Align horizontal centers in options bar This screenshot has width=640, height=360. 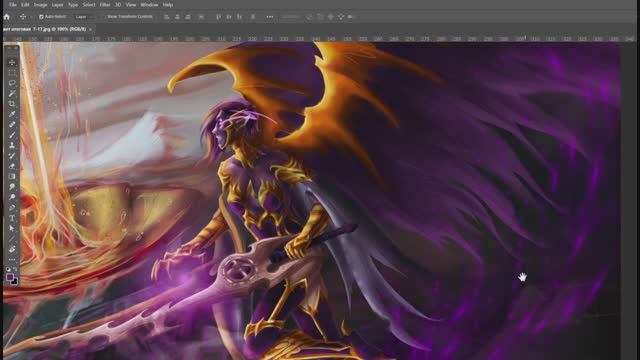coord(177,17)
